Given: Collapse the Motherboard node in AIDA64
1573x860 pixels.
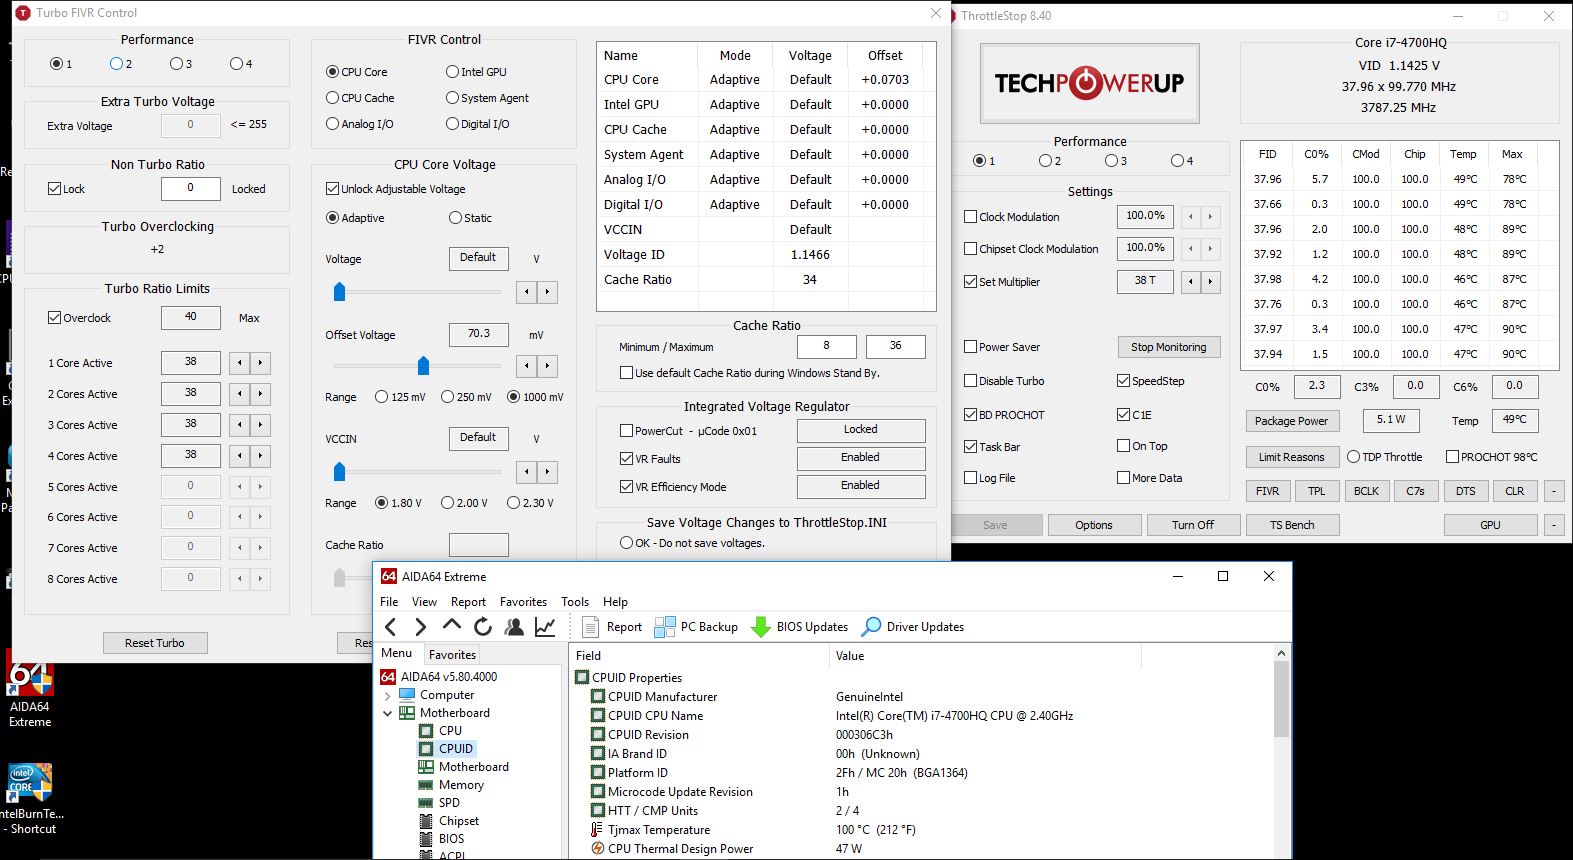Looking at the screenshot, I should coord(388,713).
